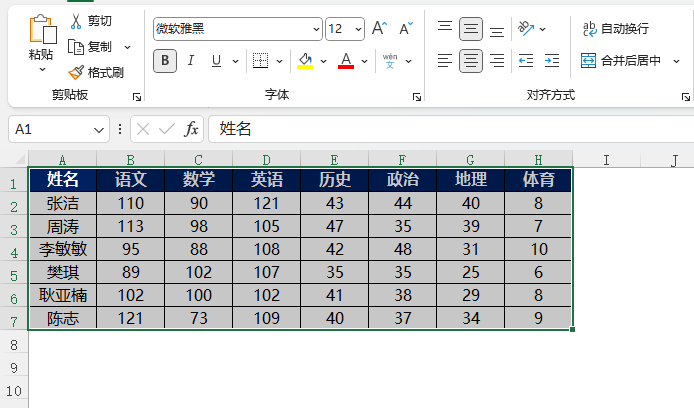The image size is (694, 408).
Task: Select column H header
Action: pos(538,159)
